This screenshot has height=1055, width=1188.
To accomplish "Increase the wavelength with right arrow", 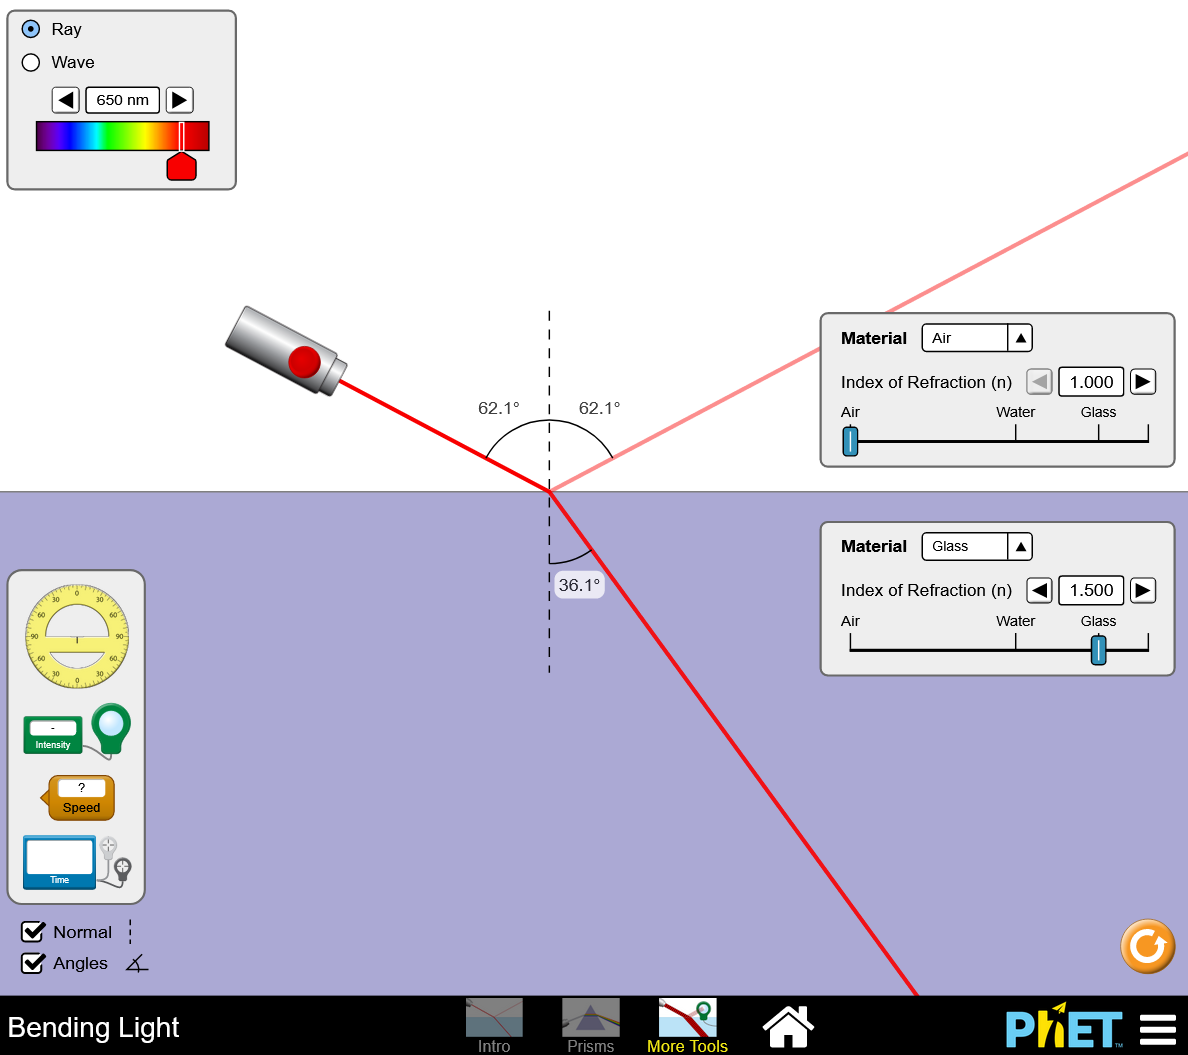I will [179, 100].
